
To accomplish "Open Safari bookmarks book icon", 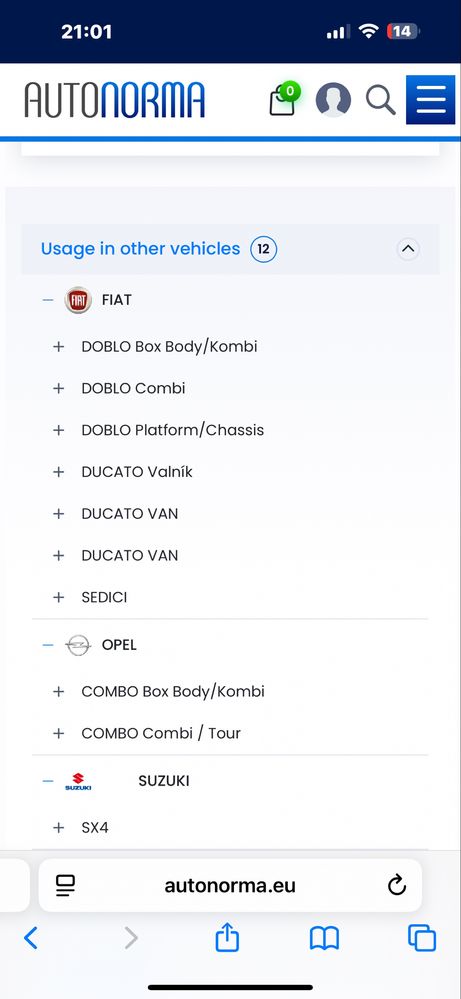I will tap(324, 938).
